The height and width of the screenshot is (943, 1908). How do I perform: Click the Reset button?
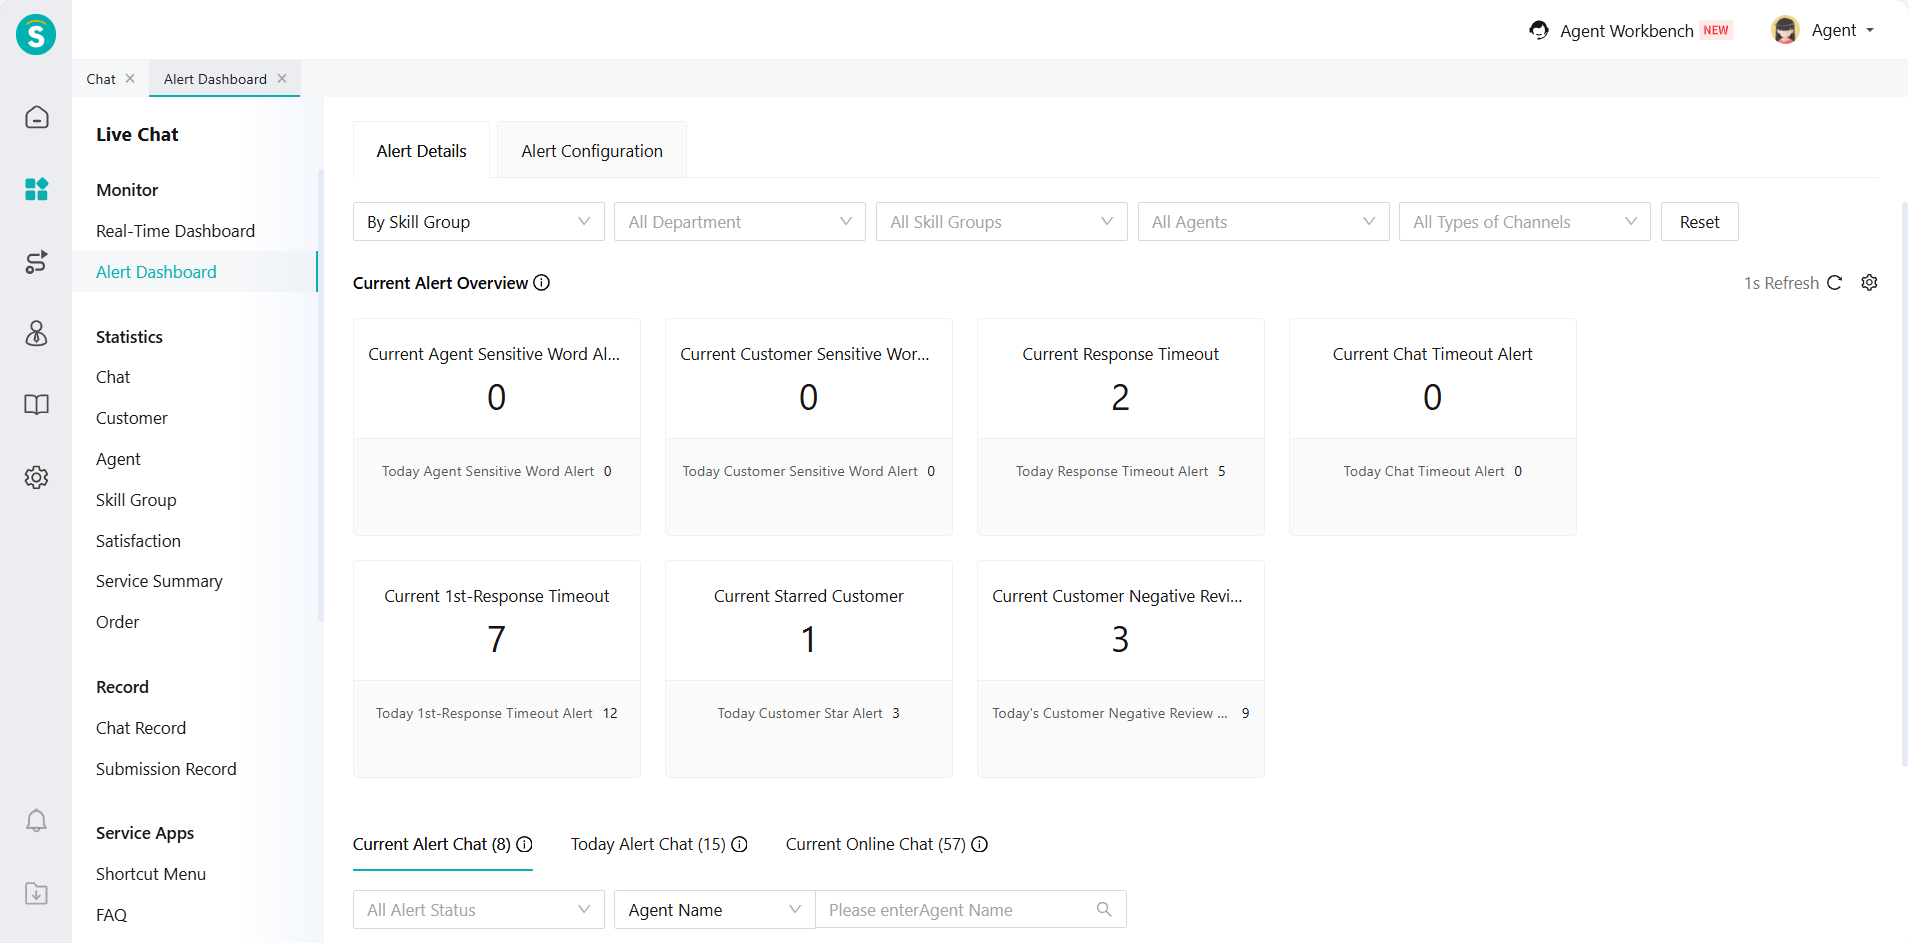click(1699, 222)
